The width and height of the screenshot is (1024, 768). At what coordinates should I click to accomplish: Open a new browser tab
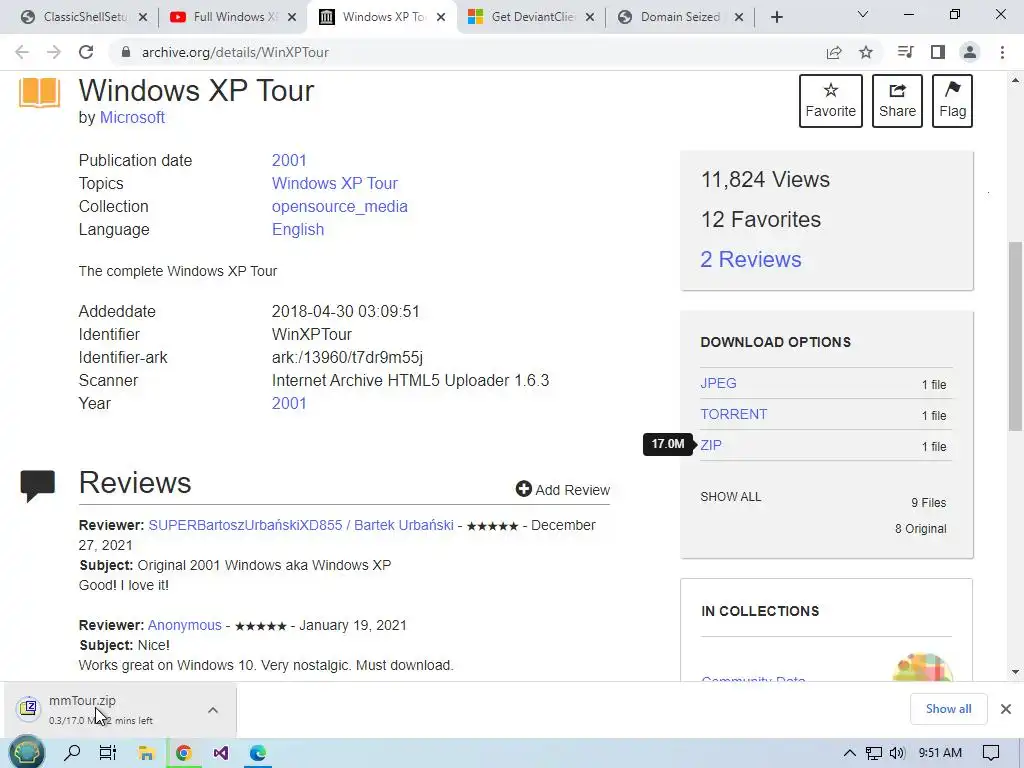(x=776, y=17)
